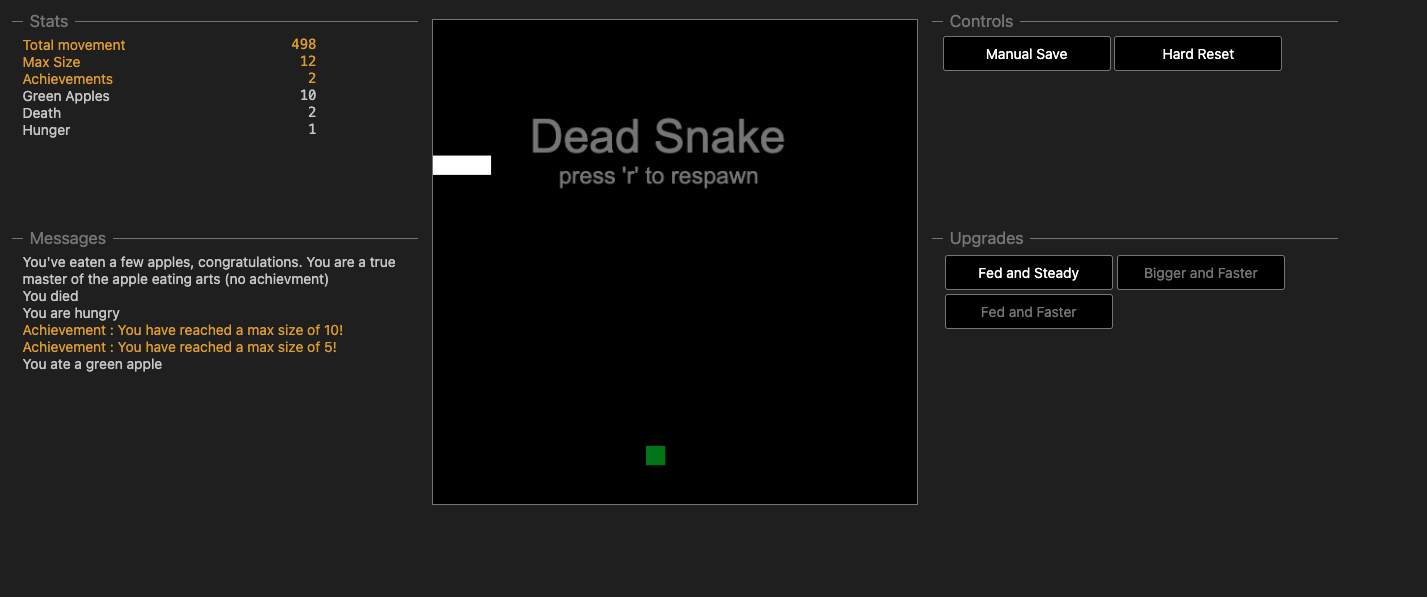Click the green apple in the game
Screen dimensions: 1427x597
656,456
